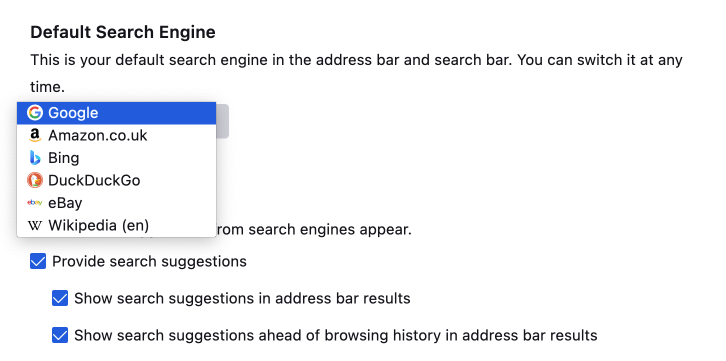Click the DuckDuckGo duck logo icon
This screenshot has height=361, width=726.
pyautogui.click(x=35, y=180)
